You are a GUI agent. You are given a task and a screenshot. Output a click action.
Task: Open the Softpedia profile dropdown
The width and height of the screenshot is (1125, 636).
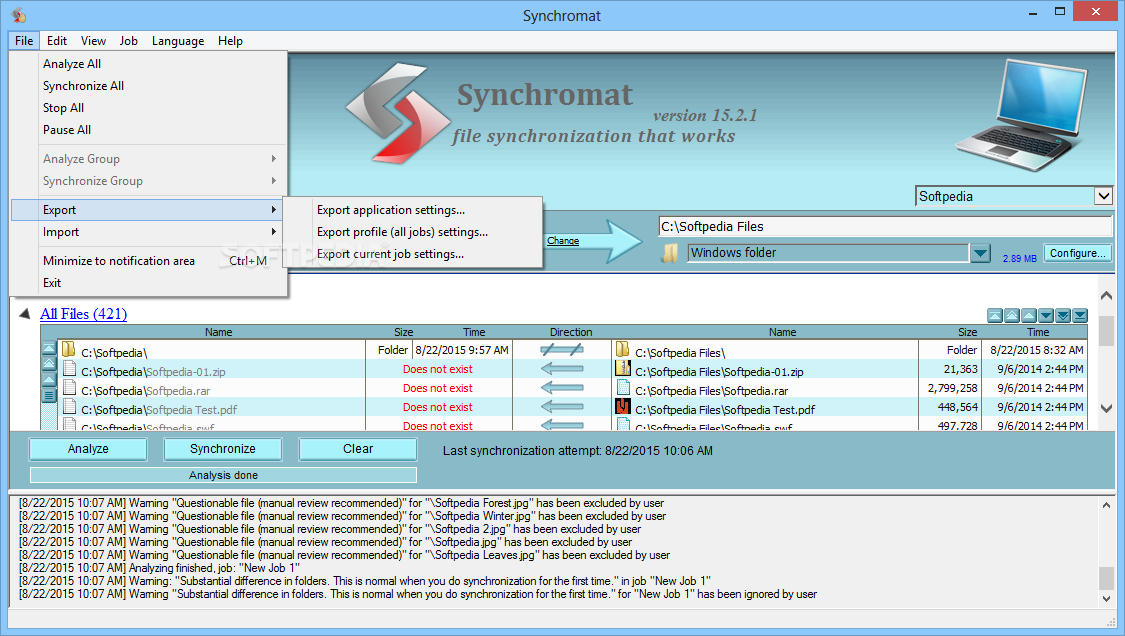click(1103, 196)
